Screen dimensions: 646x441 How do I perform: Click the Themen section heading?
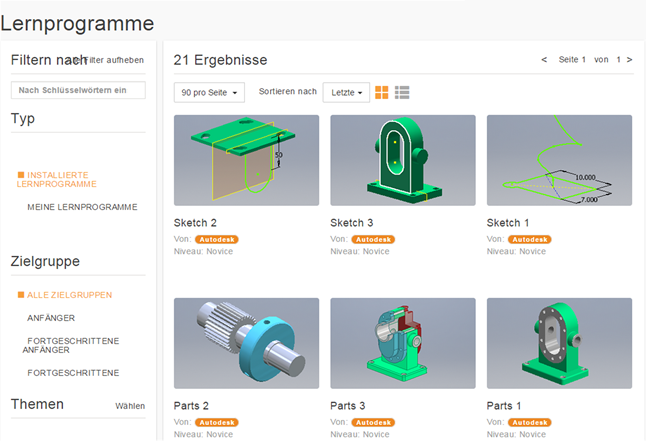37,404
